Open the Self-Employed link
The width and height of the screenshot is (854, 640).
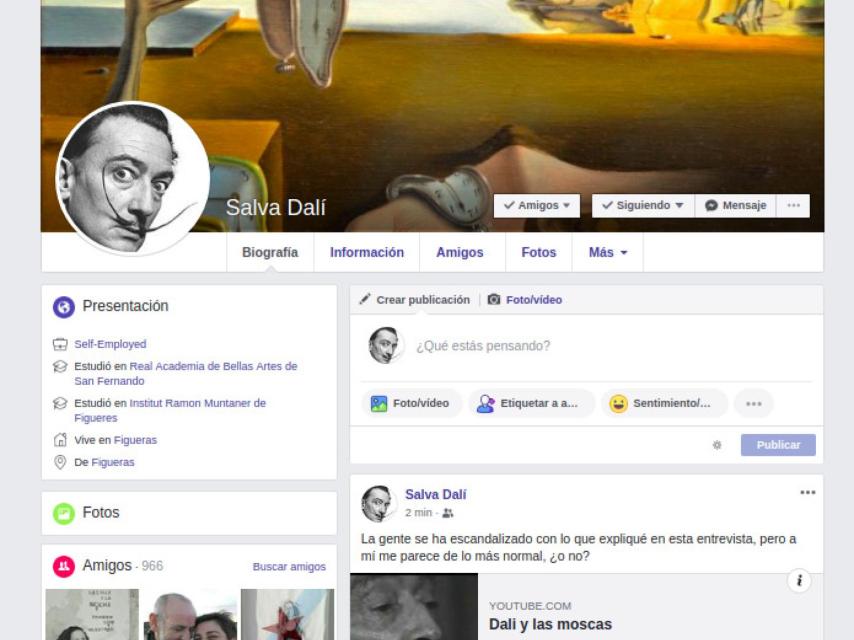(110, 344)
